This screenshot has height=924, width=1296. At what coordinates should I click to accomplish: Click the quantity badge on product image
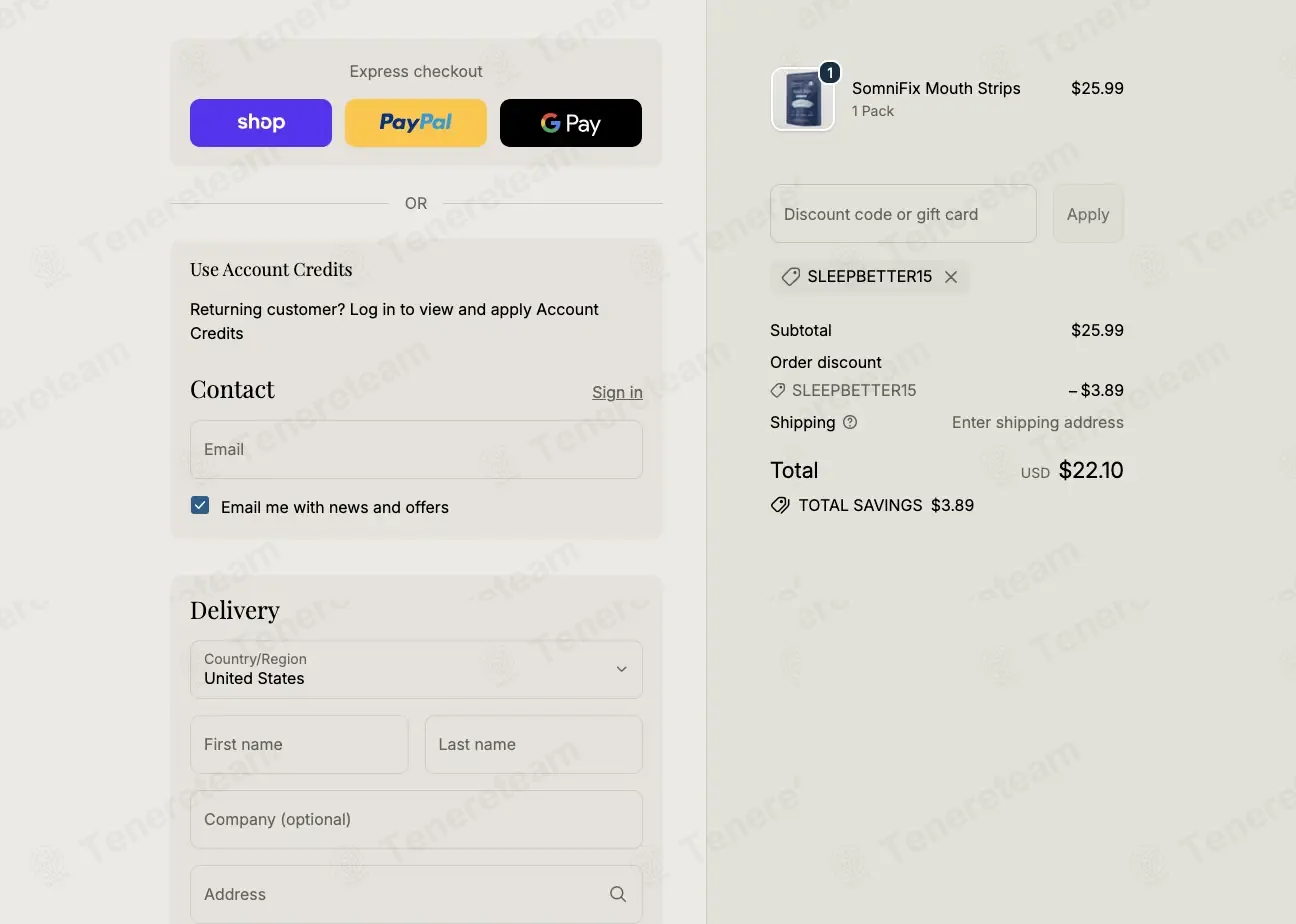(829, 73)
